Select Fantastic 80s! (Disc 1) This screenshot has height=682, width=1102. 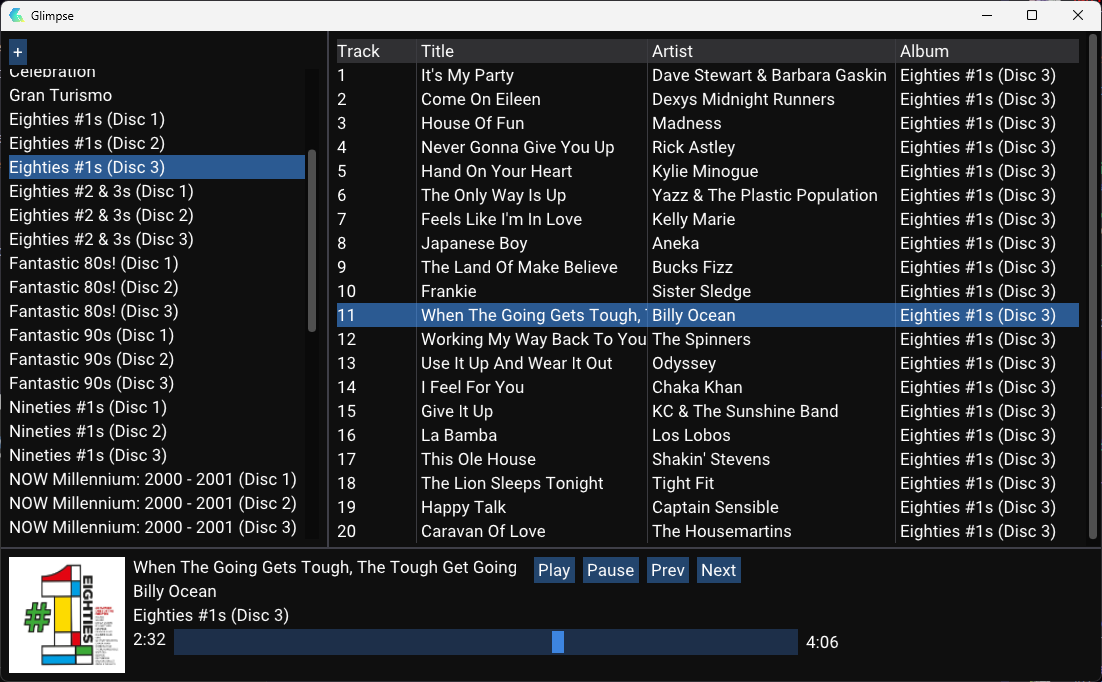(x=93, y=263)
